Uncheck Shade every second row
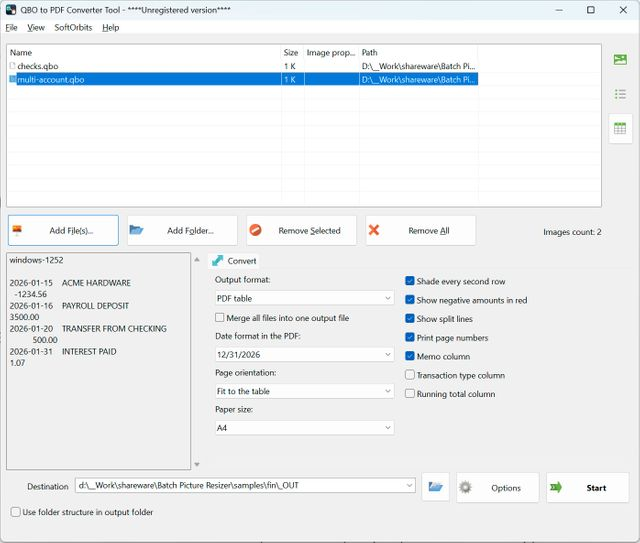 click(410, 281)
